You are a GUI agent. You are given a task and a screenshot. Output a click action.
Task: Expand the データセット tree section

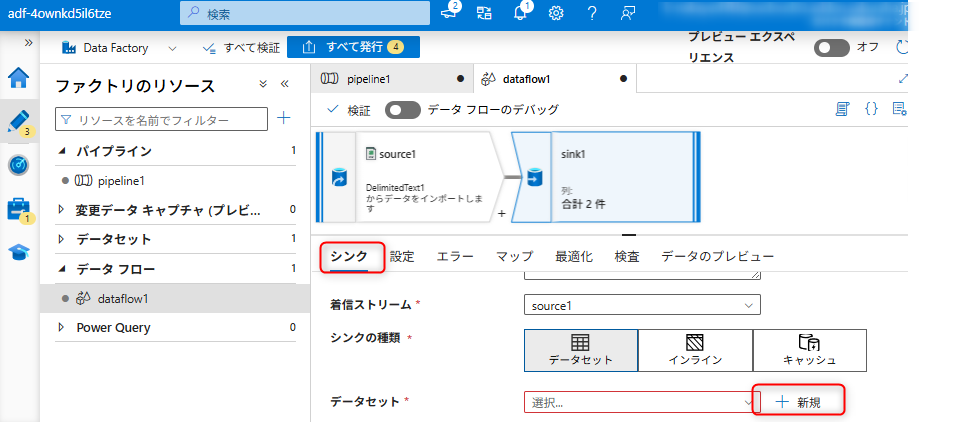[x=61, y=239]
